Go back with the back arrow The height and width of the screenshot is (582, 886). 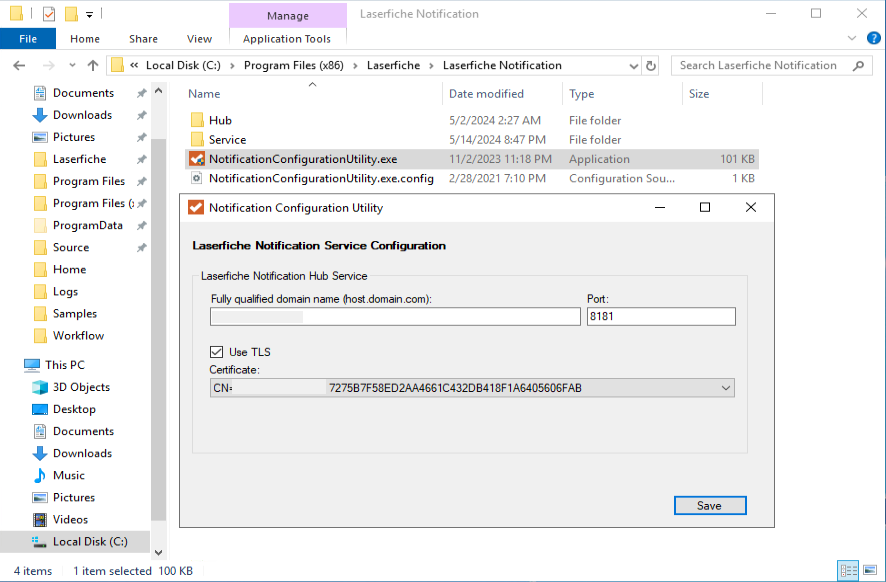19,66
